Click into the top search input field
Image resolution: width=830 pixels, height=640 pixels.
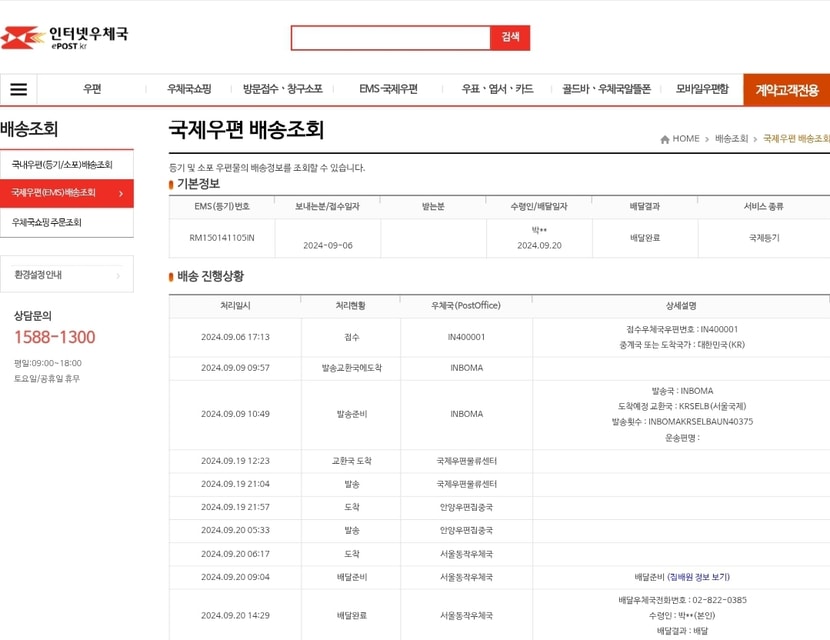click(391, 38)
